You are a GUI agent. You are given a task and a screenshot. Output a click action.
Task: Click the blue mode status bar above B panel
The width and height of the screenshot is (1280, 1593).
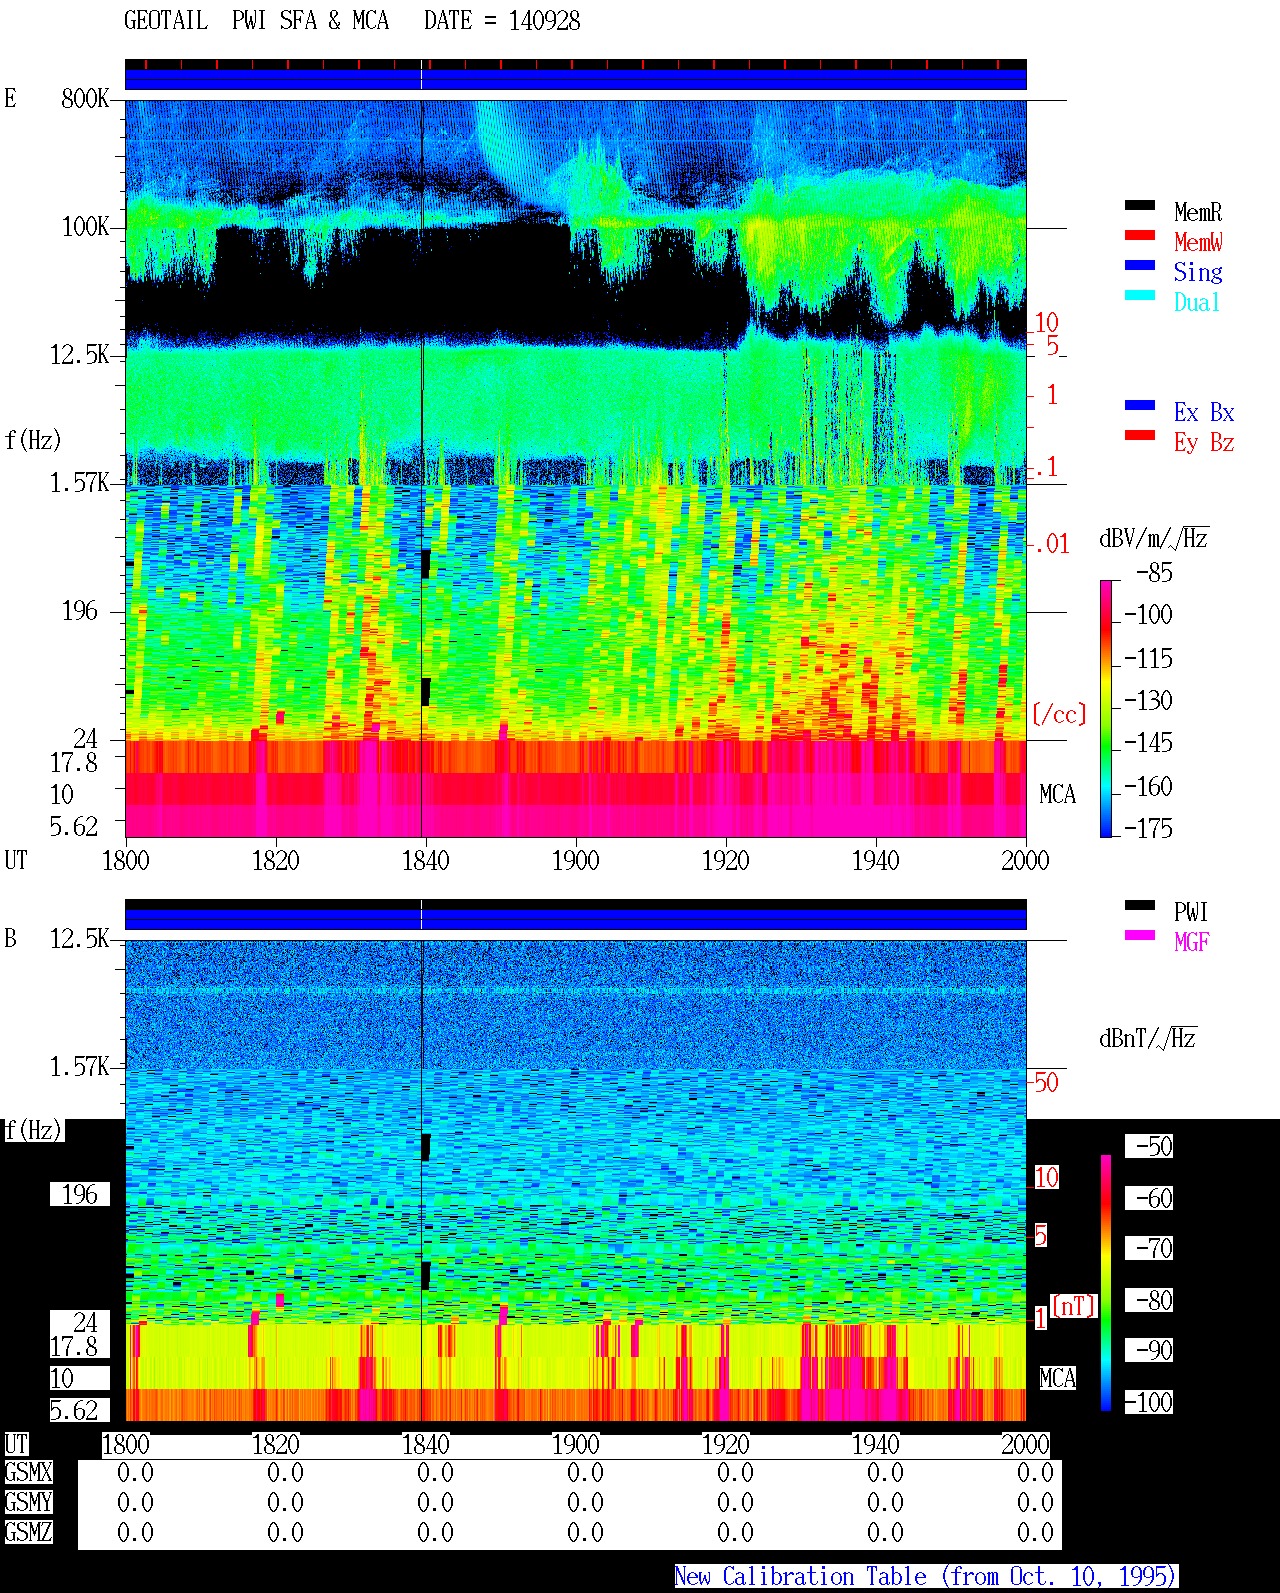click(x=575, y=919)
